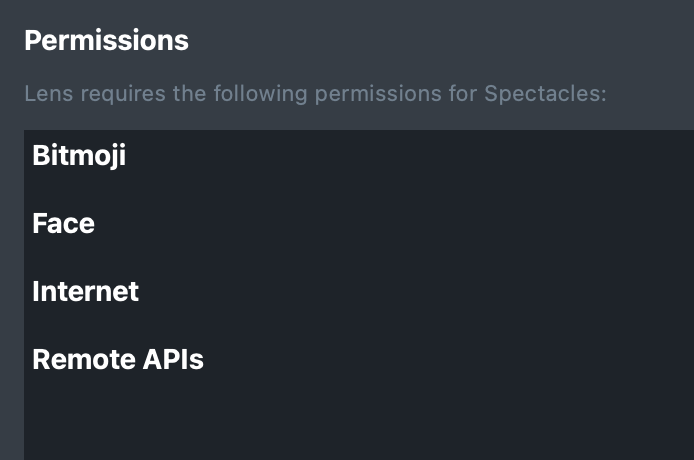
Task: Click the word Spectacles in the description
Action: tap(543, 95)
